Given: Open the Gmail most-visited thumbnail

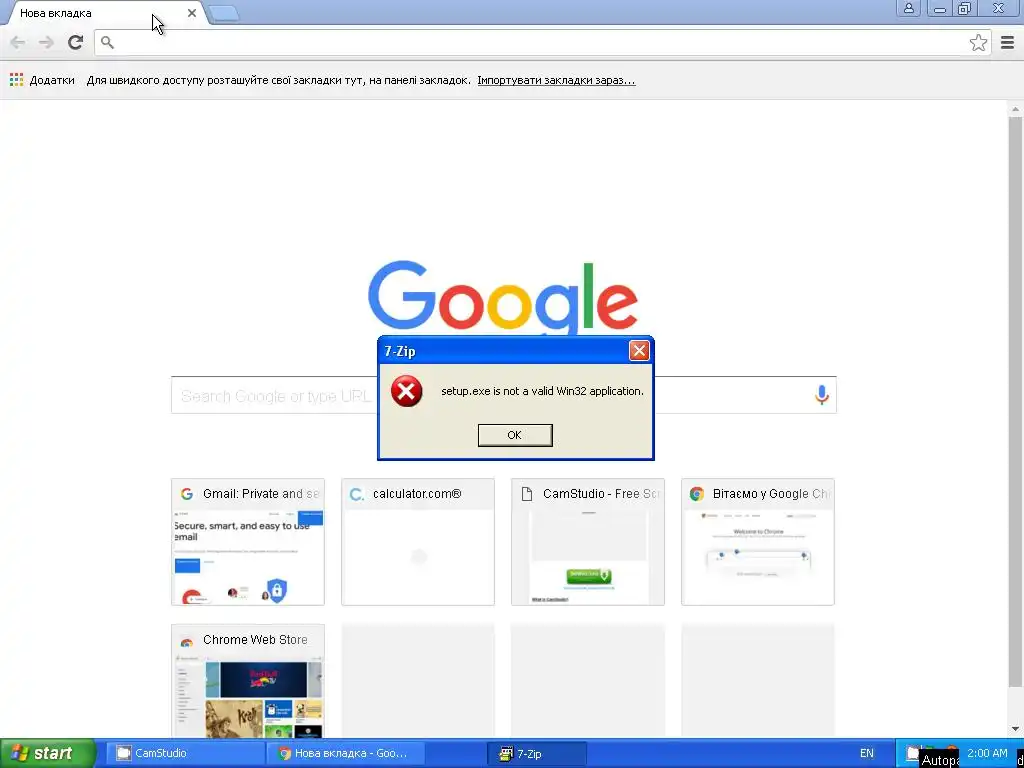Looking at the screenshot, I should tap(248, 542).
